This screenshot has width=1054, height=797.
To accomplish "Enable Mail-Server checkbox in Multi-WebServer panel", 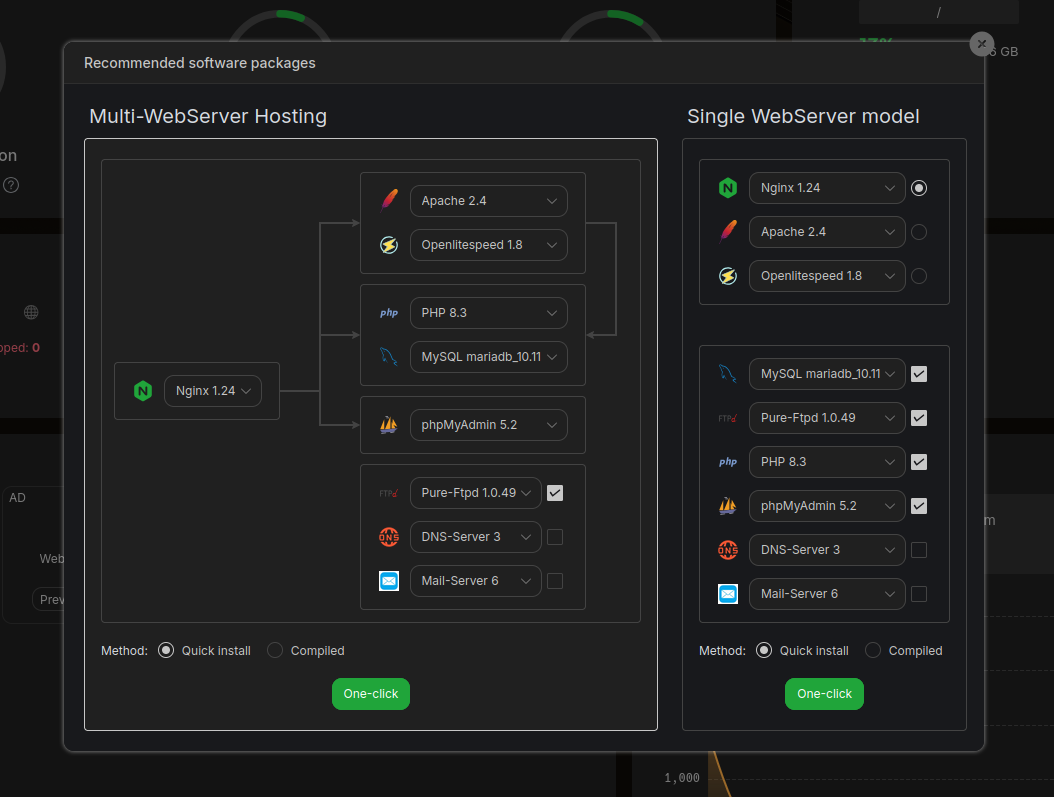I will [555, 581].
